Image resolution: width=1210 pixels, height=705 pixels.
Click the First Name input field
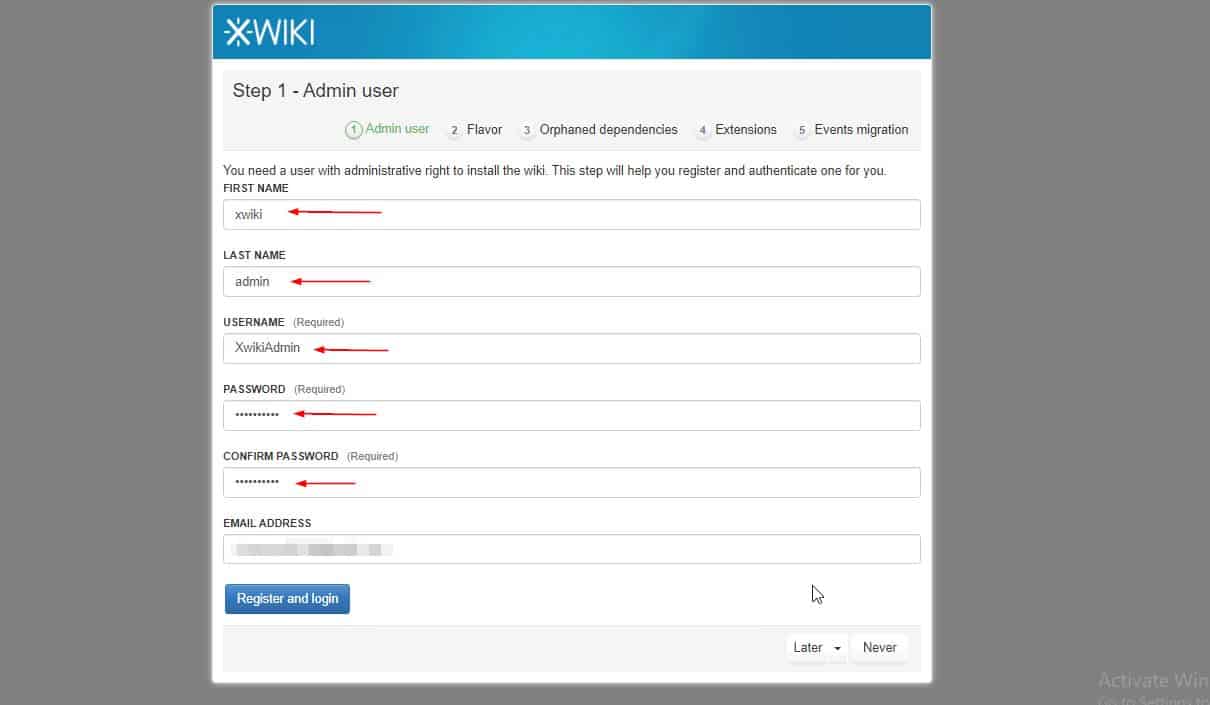[x=571, y=214]
